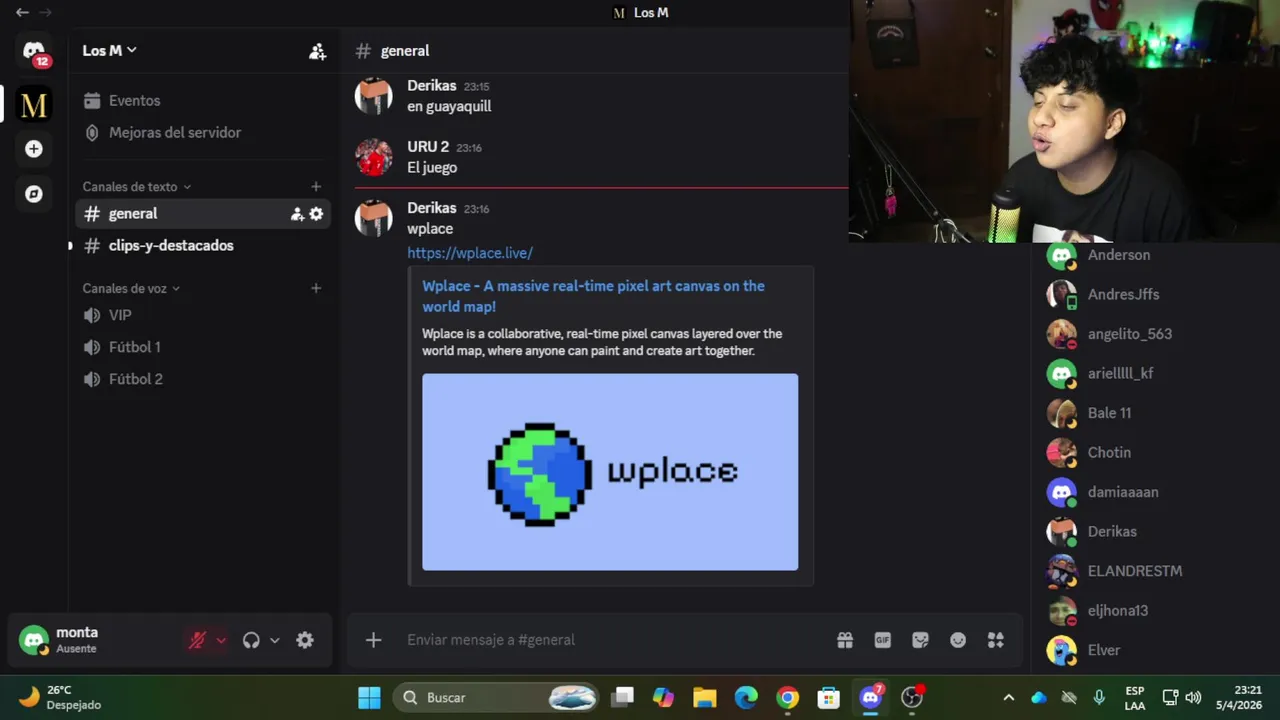The width and height of the screenshot is (1280, 720).
Task: Open Microsoft Edge from taskbar
Action: 746,698
